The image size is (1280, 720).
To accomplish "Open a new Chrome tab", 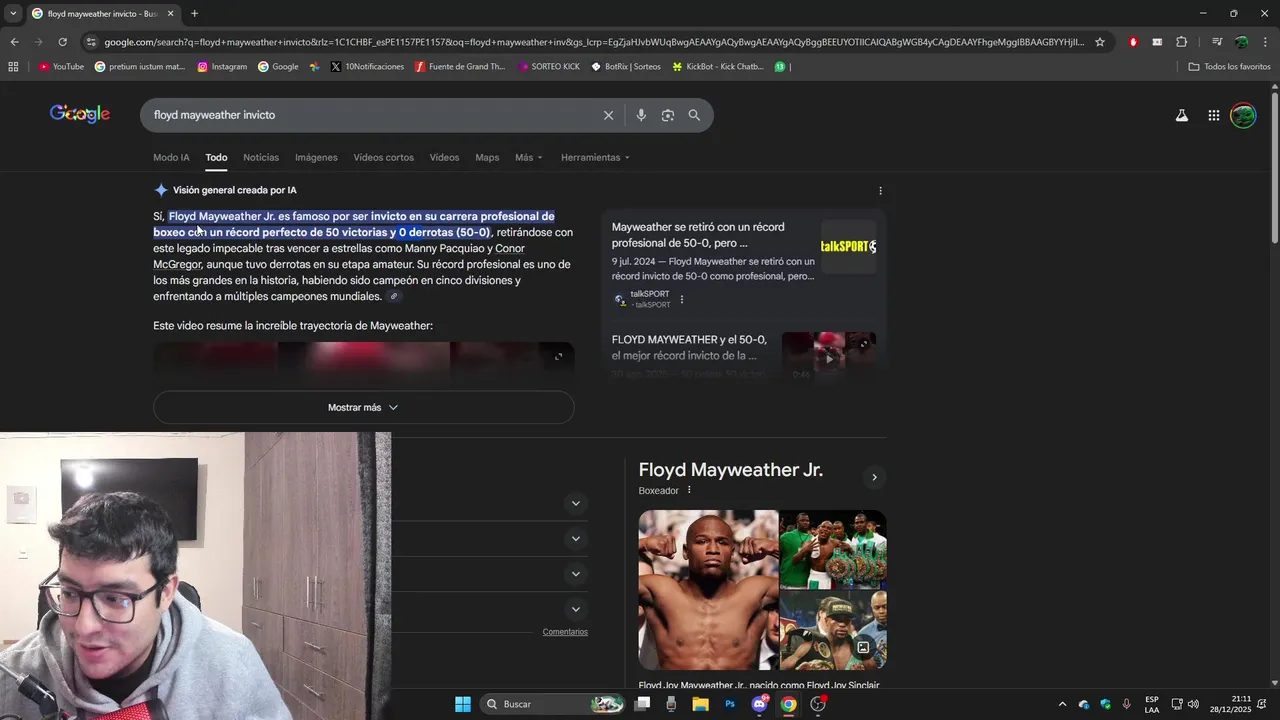I will coord(194,14).
